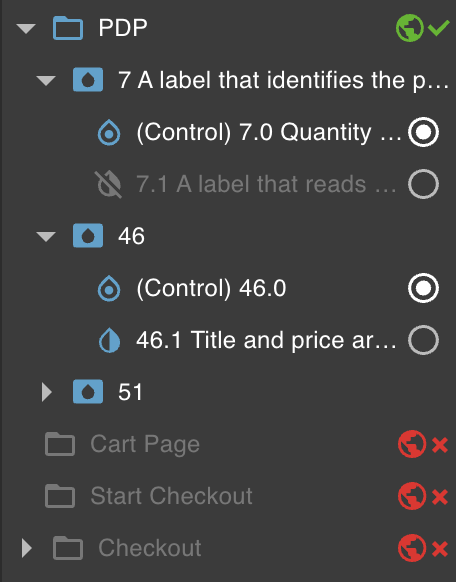Select the radio button for (Control) 7.0 Quantity
The height and width of the screenshot is (582, 456).
coord(423,132)
